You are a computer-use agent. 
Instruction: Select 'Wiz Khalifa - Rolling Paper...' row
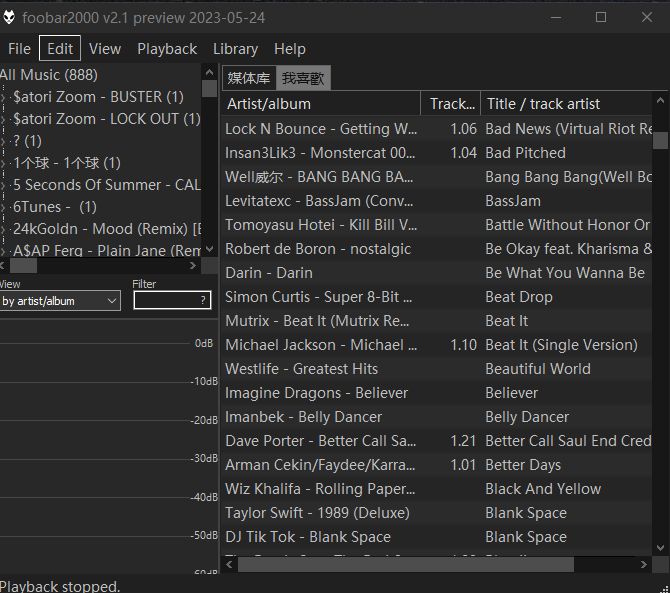coord(437,489)
